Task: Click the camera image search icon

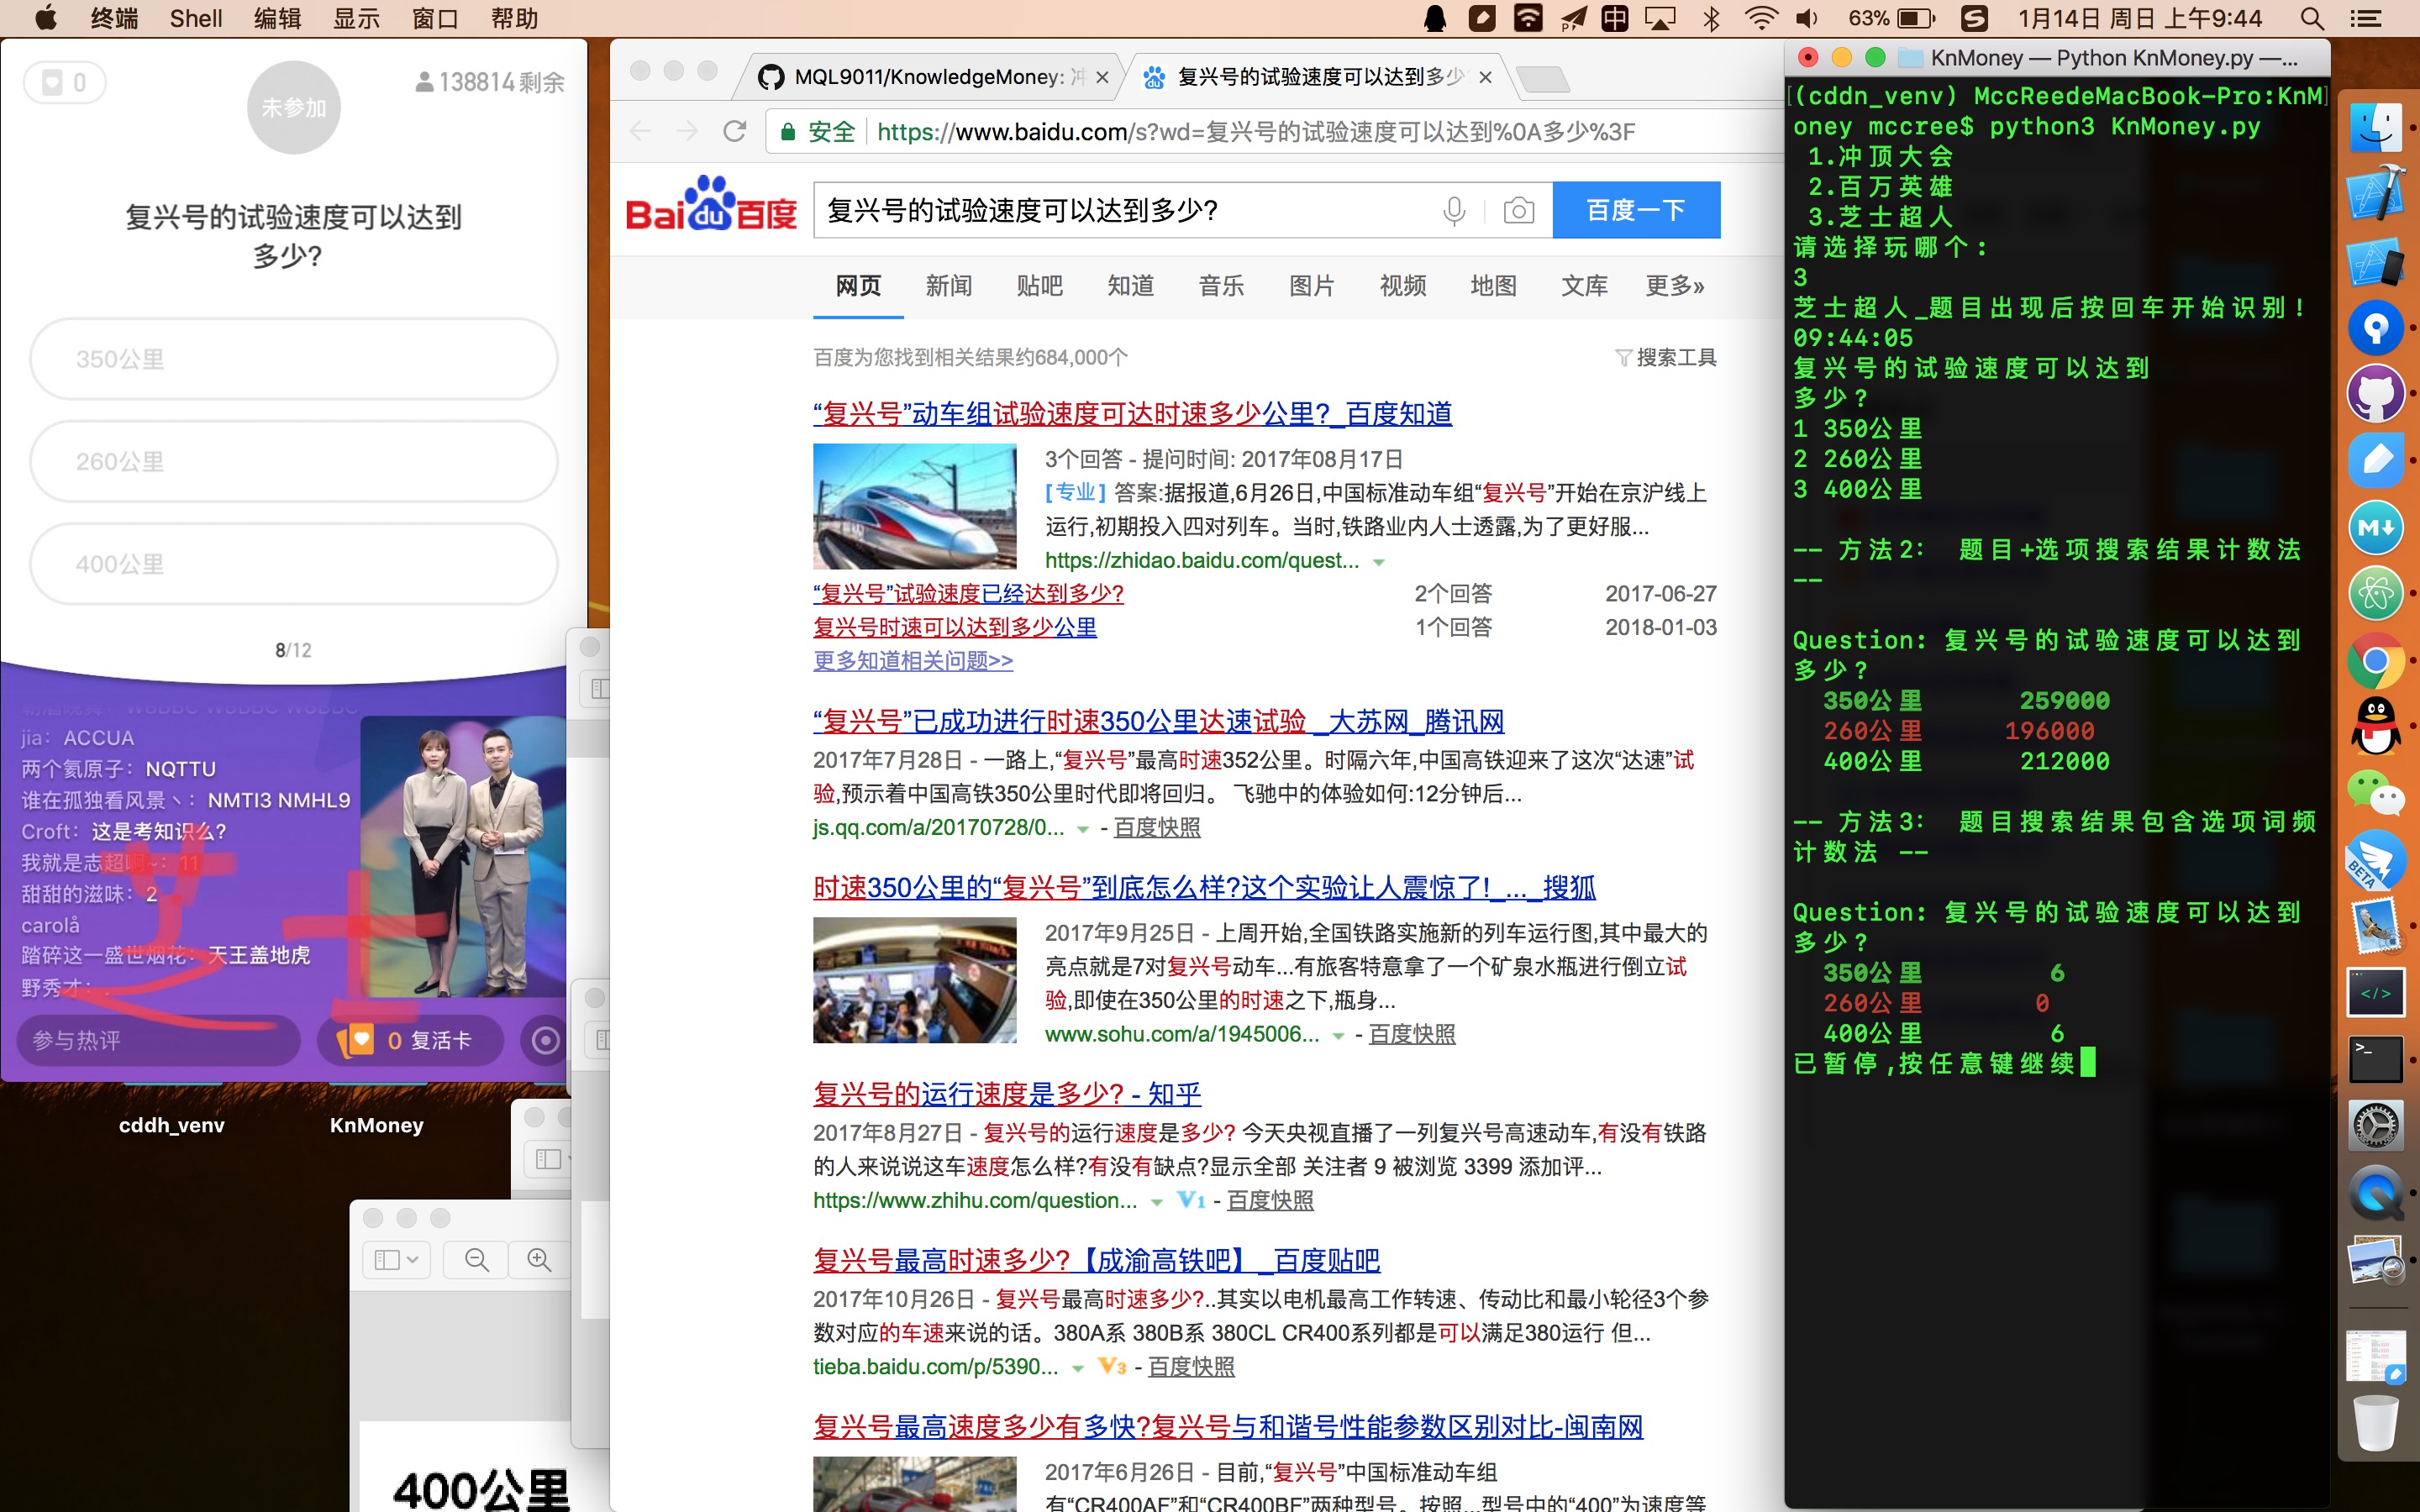Action: pos(1518,210)
